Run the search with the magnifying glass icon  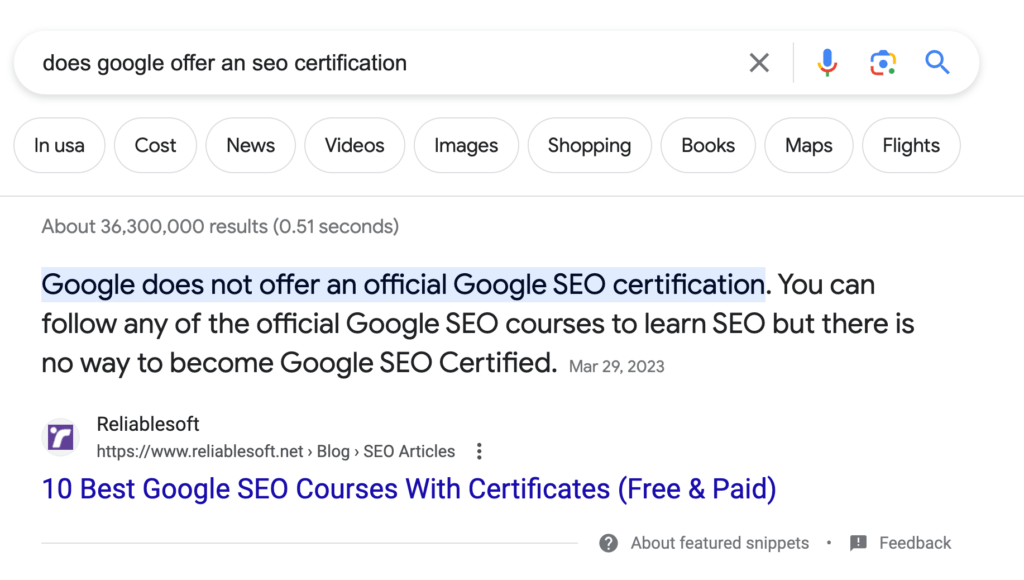(x=937, y=62)
